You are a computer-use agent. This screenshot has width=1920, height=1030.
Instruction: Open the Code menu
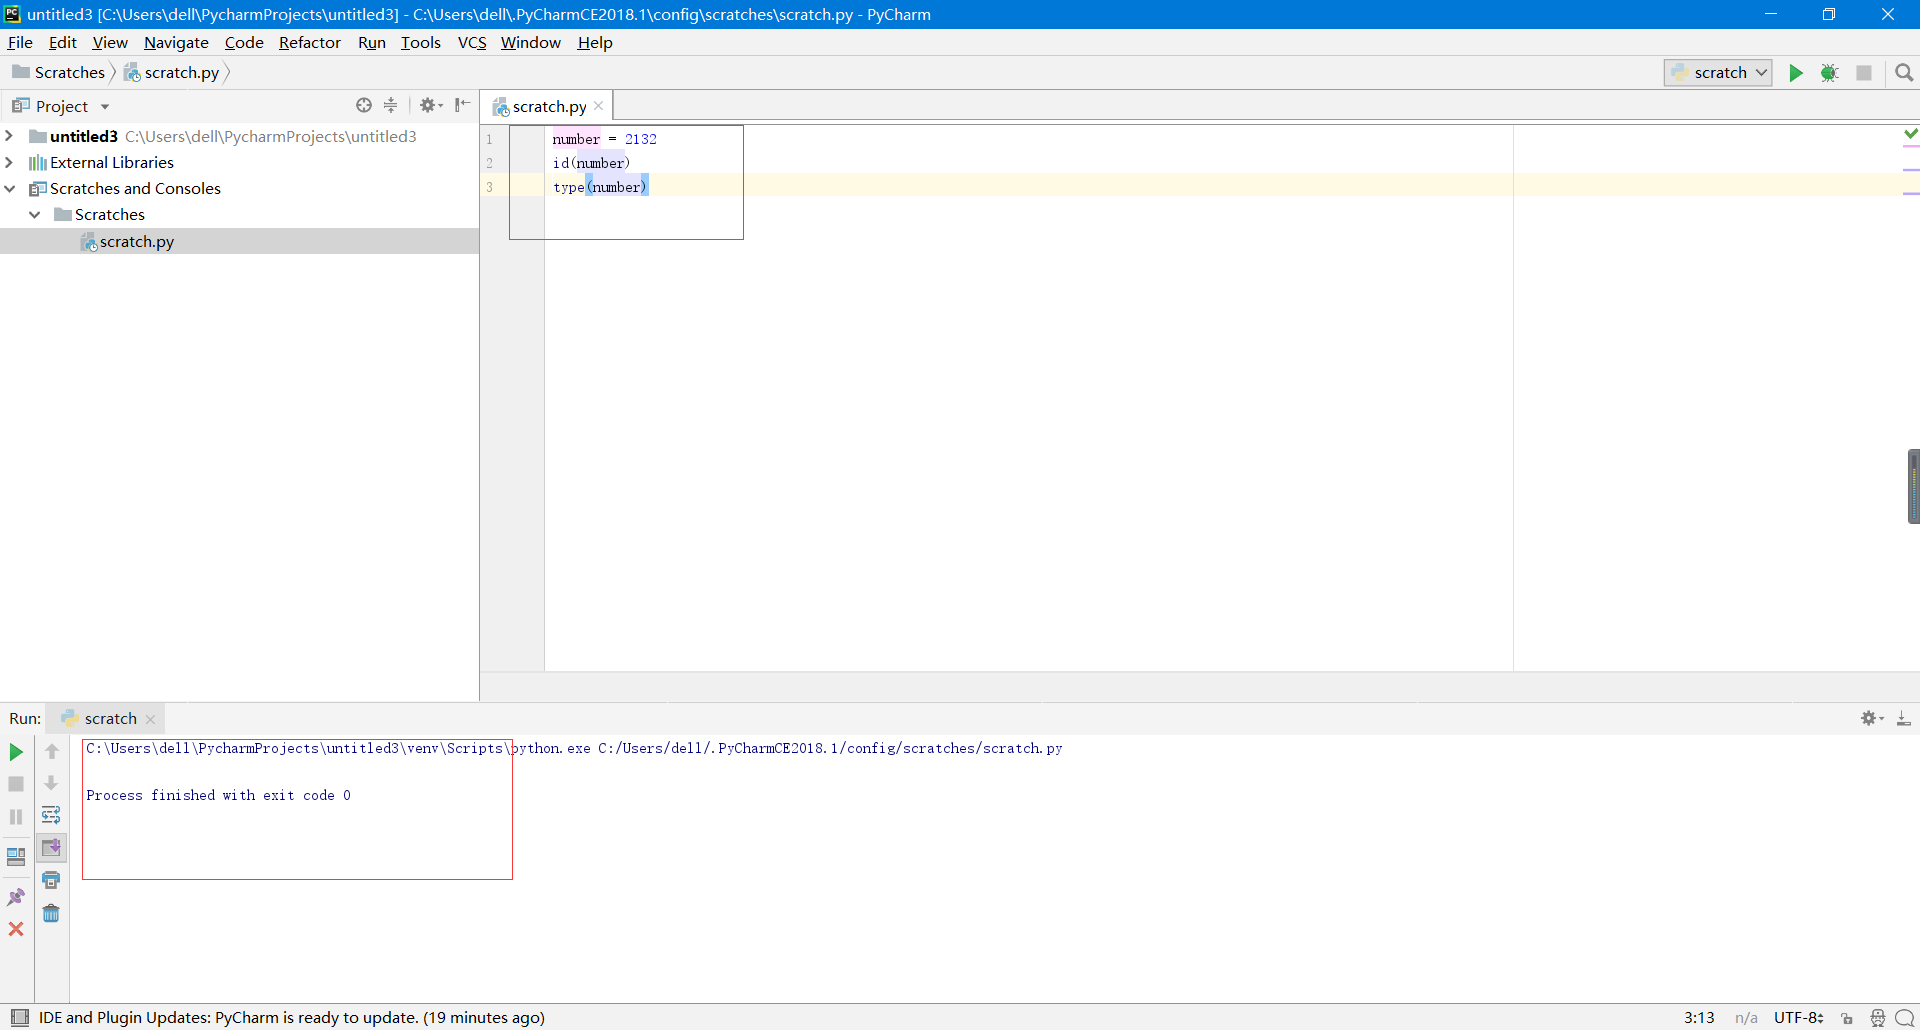[x=244, y=42]
